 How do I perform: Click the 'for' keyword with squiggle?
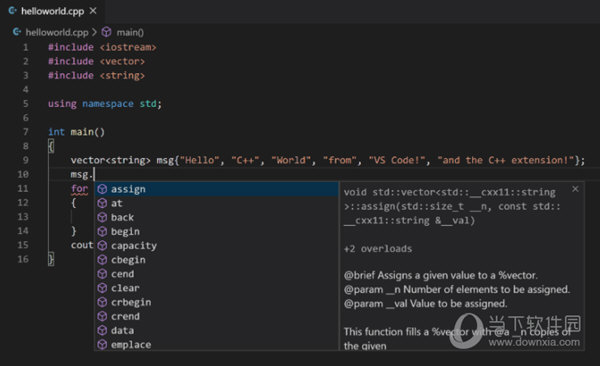(x=79, y=189)
